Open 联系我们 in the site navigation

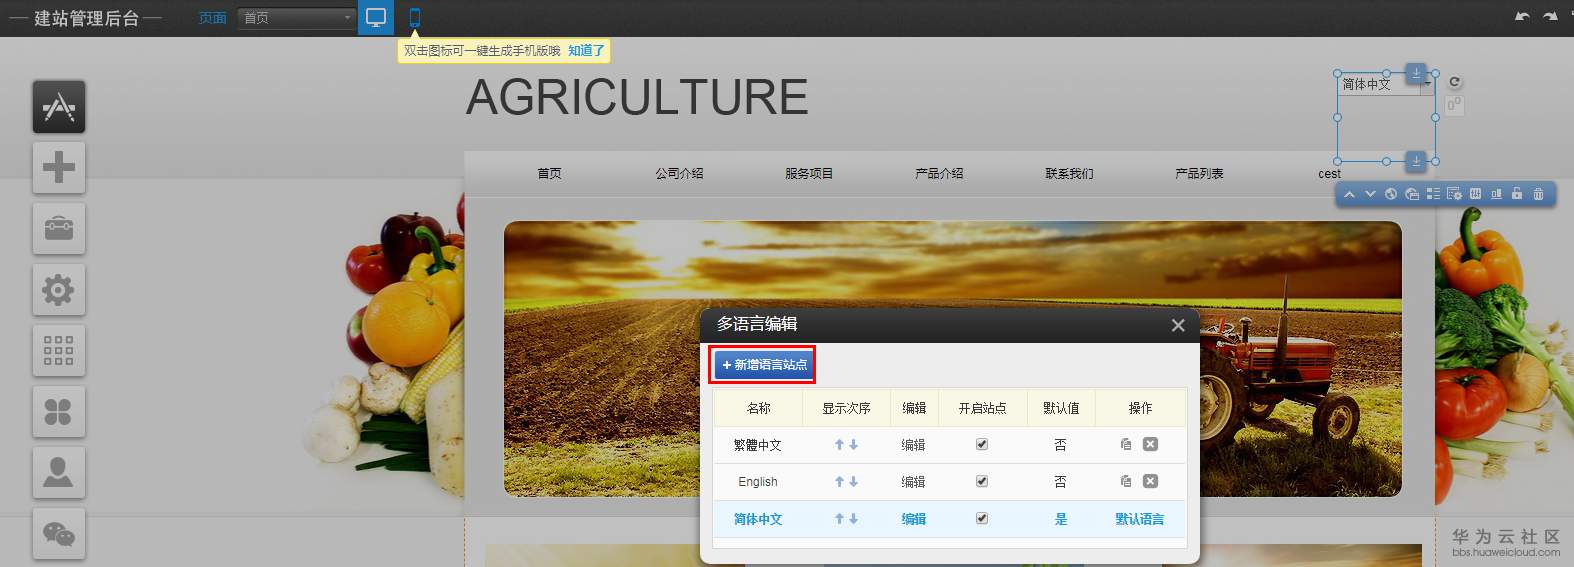pyautogui.click(x=1069, y=173)
